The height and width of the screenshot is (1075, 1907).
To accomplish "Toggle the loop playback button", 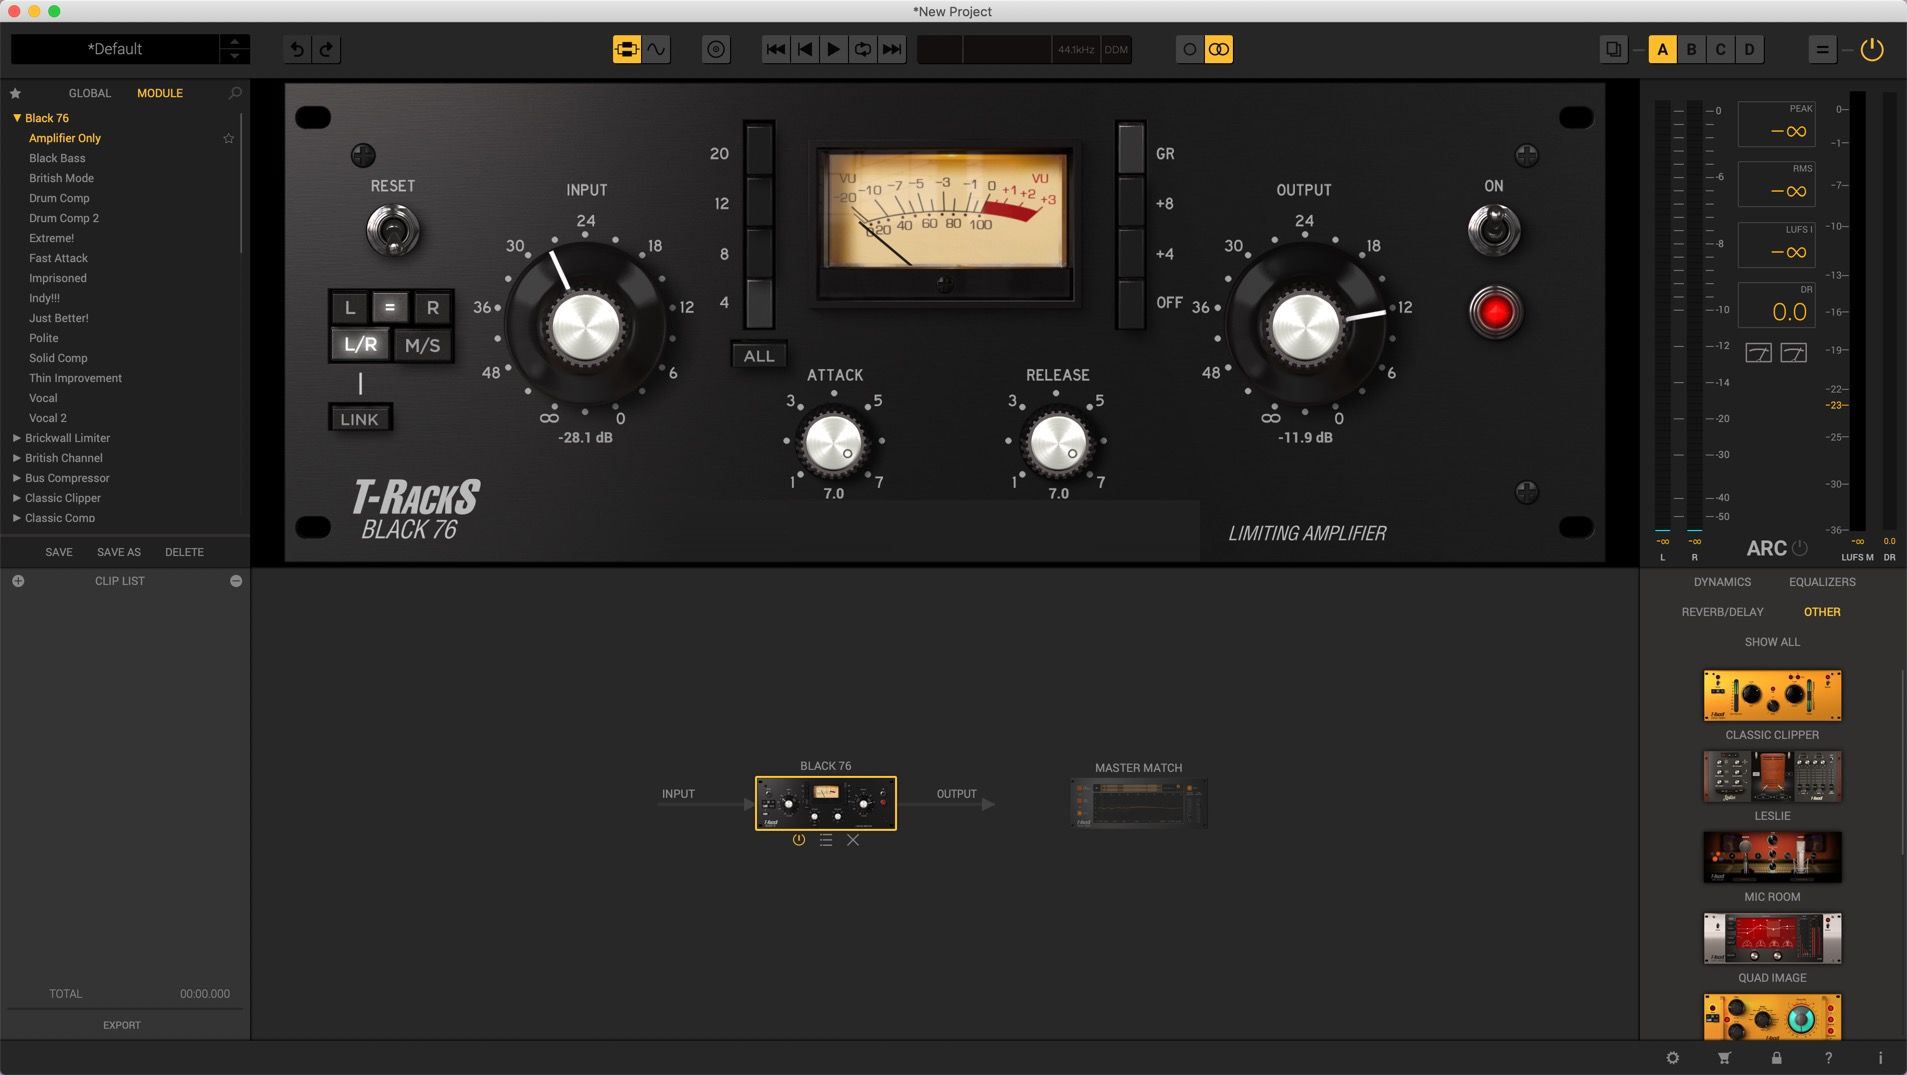I will pyautogui.click(x=862, y=49).
